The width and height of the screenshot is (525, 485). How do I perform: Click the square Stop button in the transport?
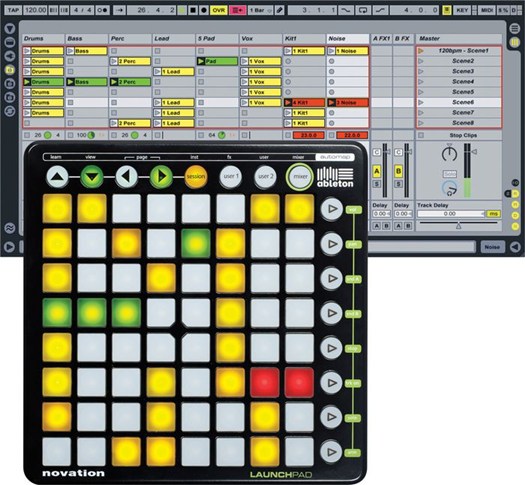click(193, 10)
